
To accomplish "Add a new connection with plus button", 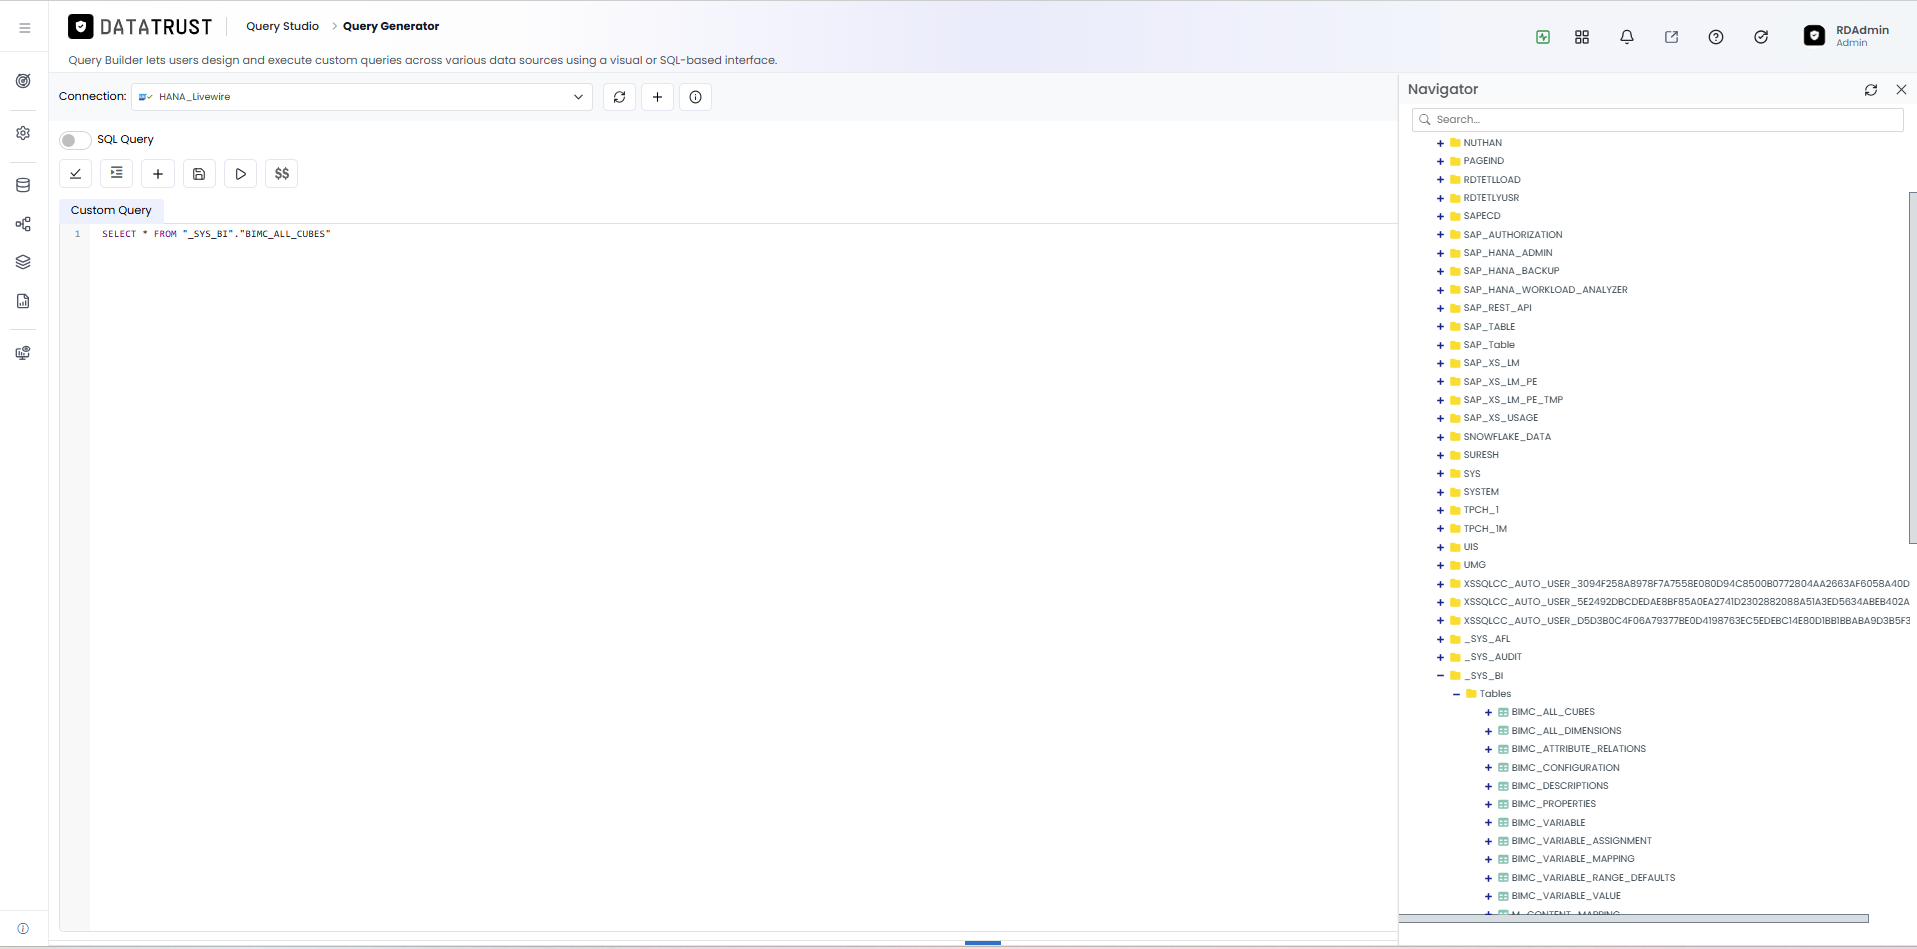I will pyautogui.click(x=657, y=97).
